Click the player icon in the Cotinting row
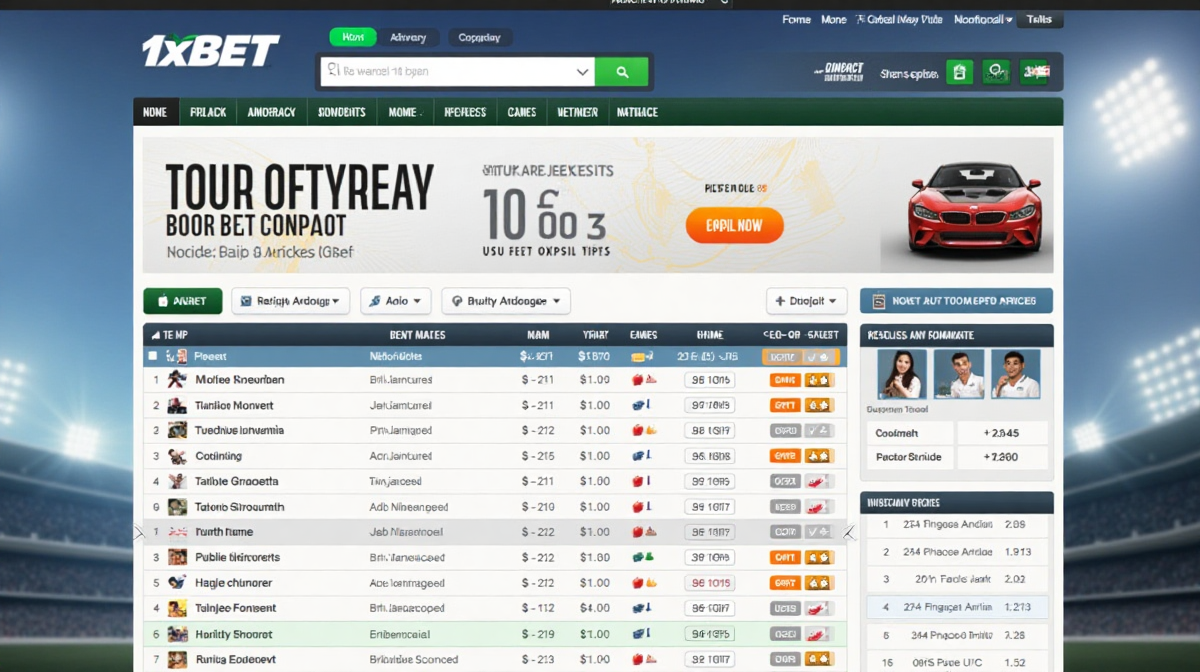1200x672 pixels. 177,456
